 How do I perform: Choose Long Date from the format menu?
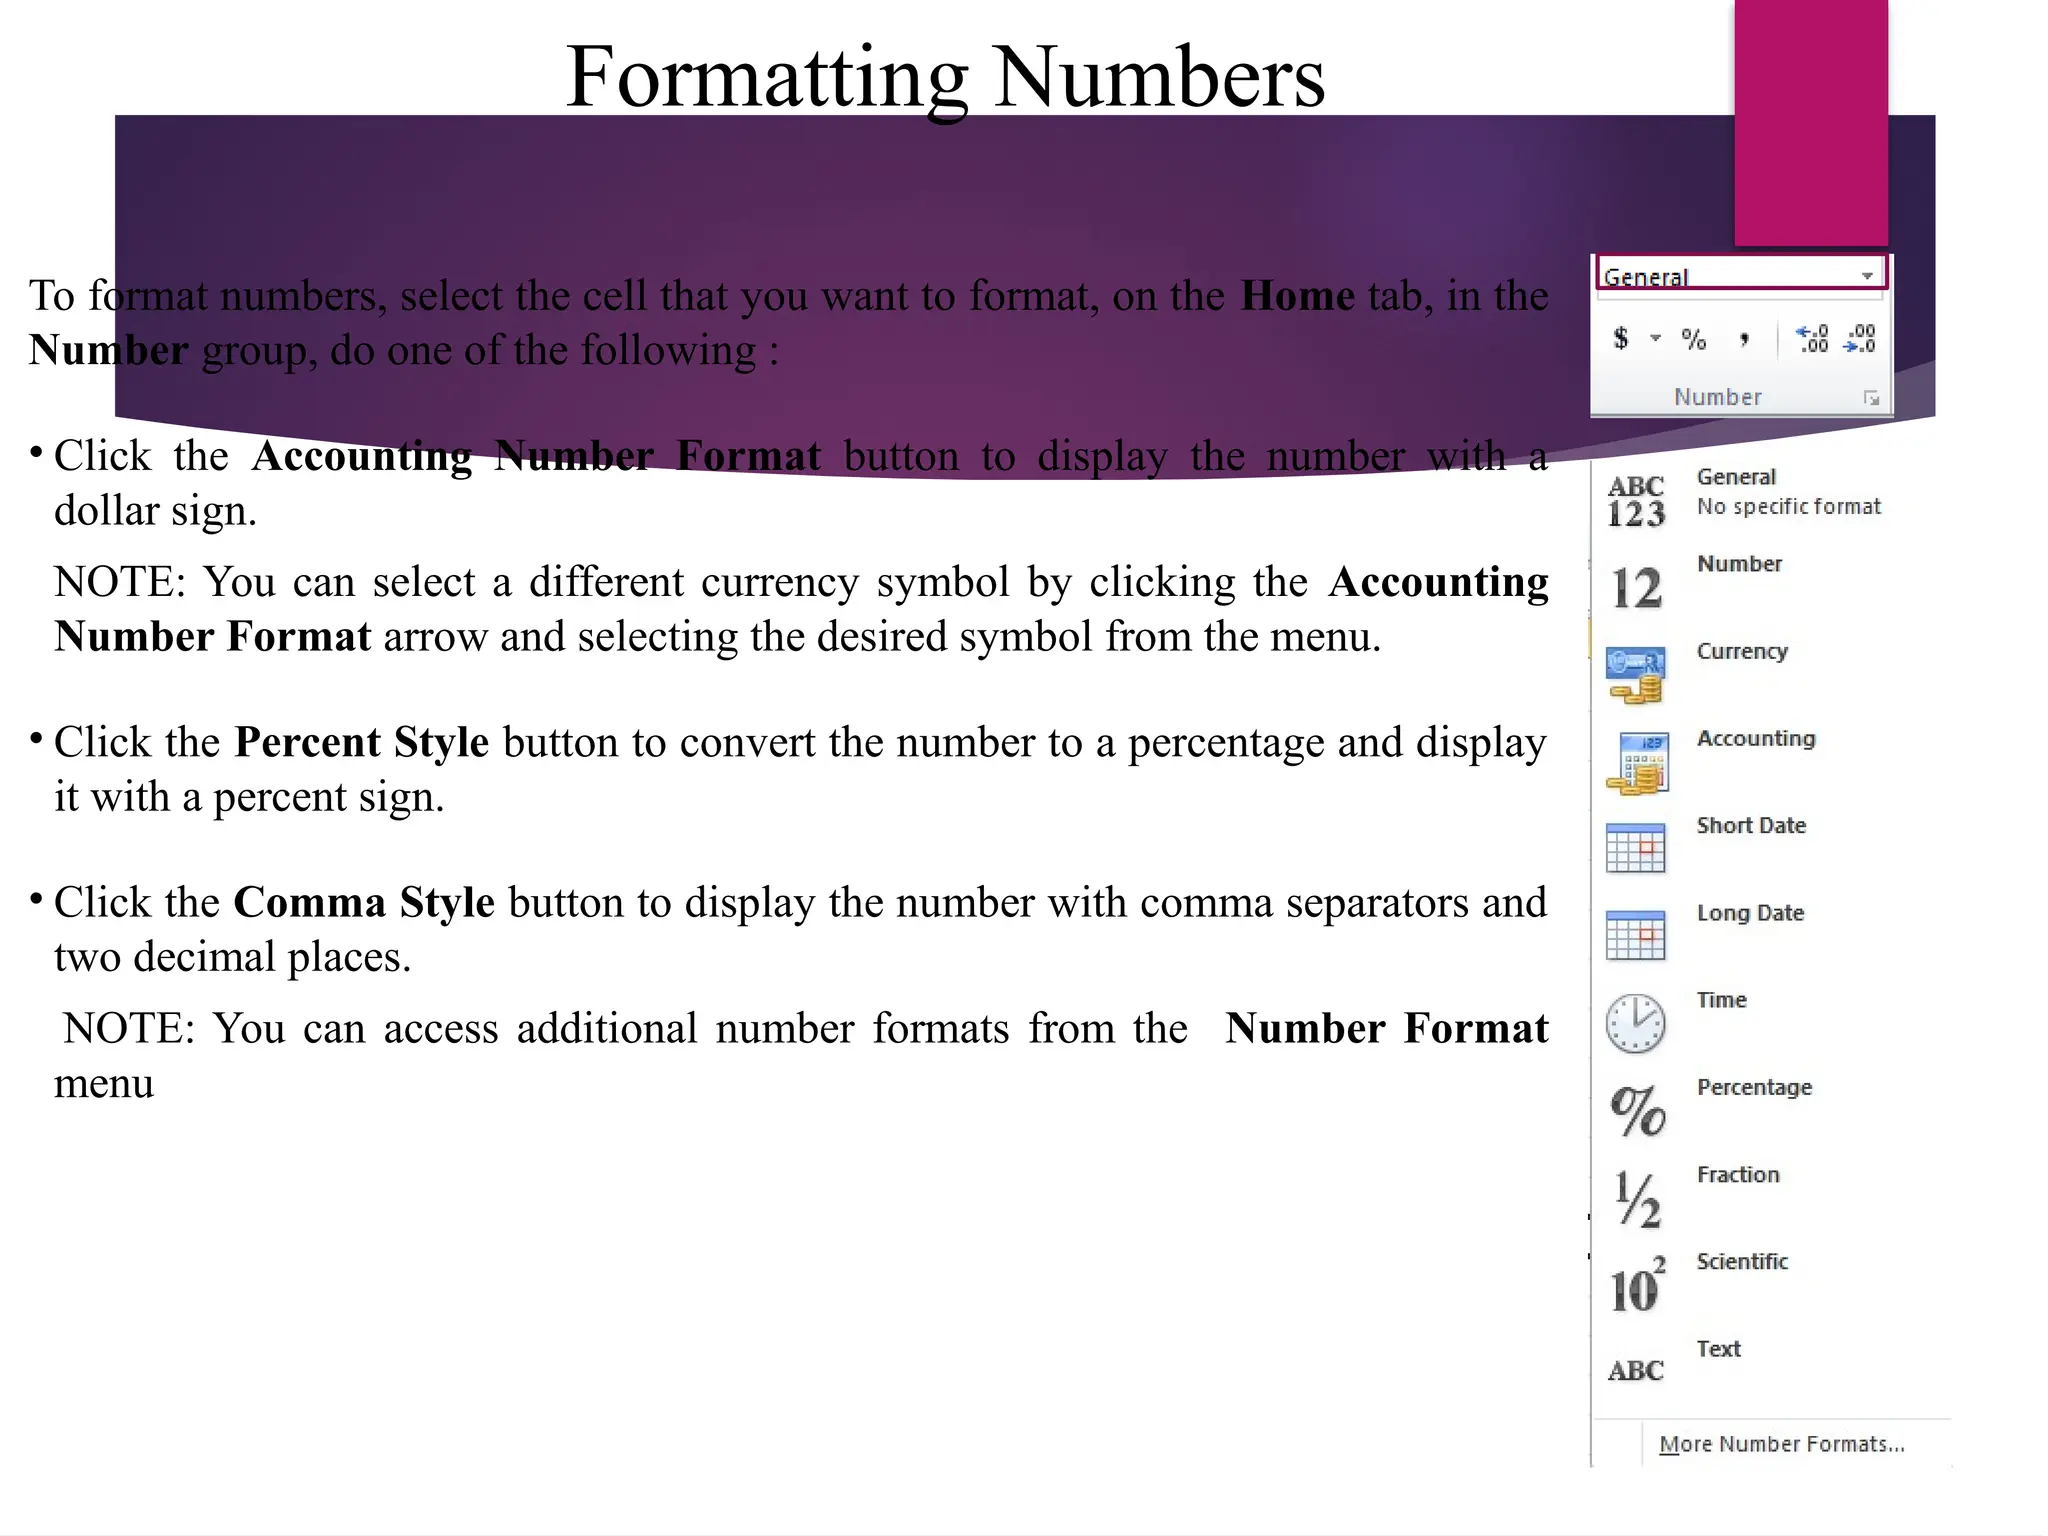[x=1750, y=913]
